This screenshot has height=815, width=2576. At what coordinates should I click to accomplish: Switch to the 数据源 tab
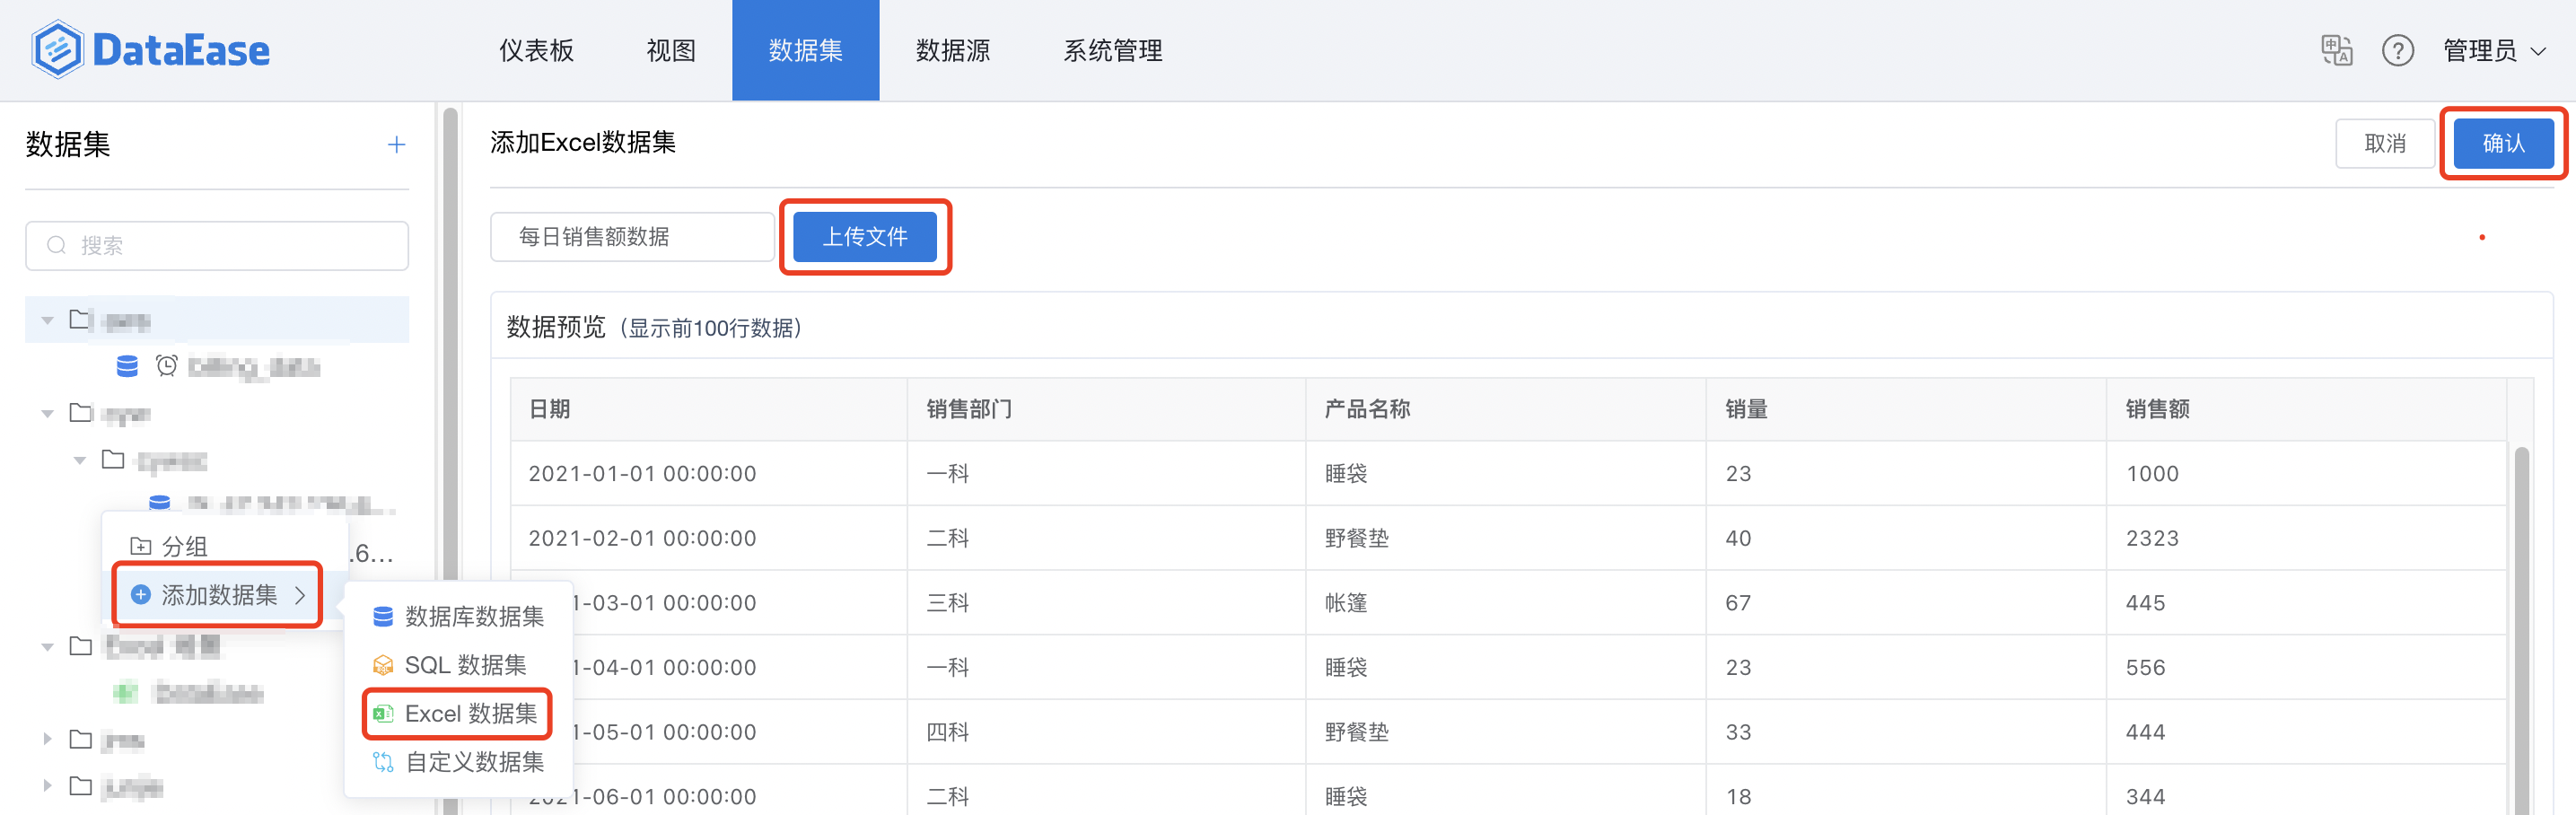pos(952,50)
